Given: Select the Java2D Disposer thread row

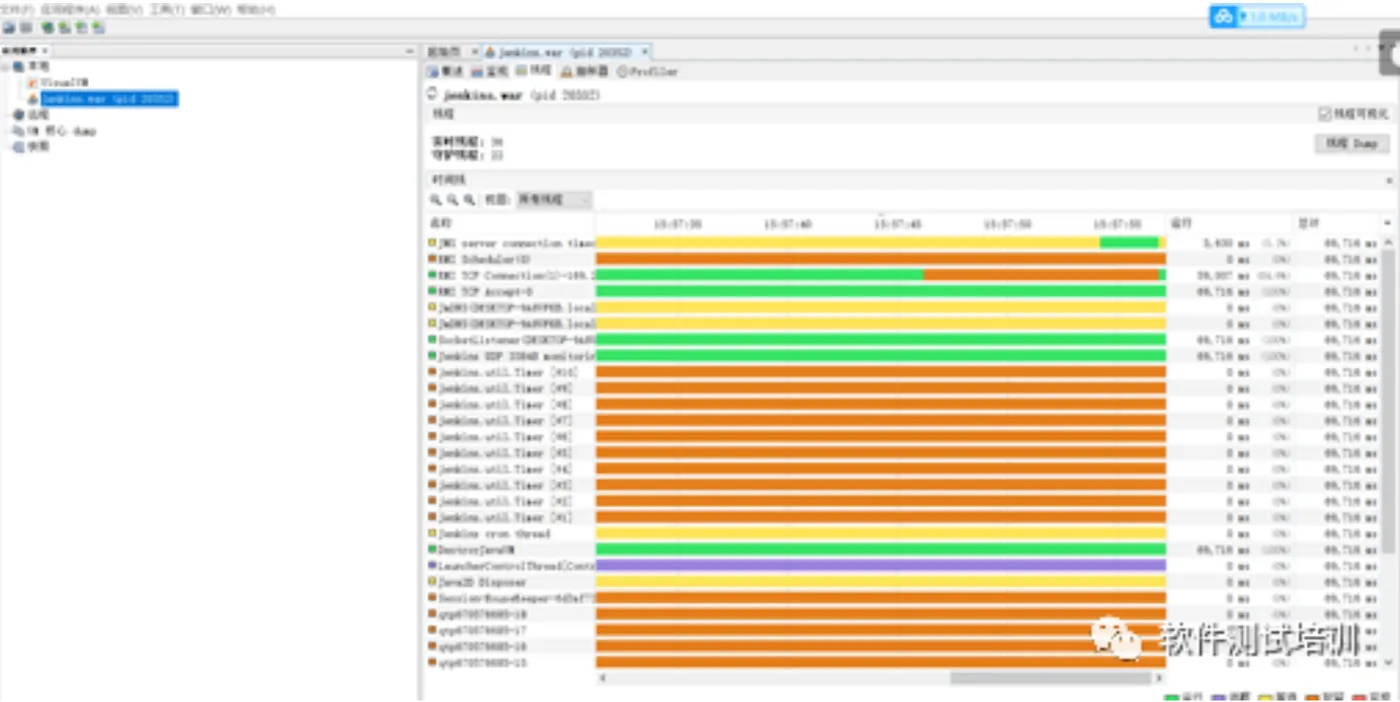Looking at the screenshot, I should coord(904,581).
